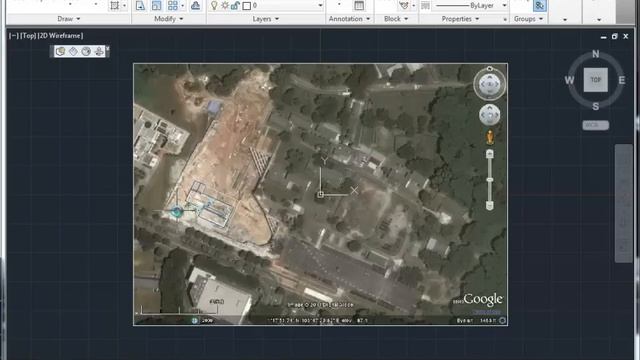Click the blue circular marker on the map
The width and height of the screenshot is (640, 360).
[177, 211]
